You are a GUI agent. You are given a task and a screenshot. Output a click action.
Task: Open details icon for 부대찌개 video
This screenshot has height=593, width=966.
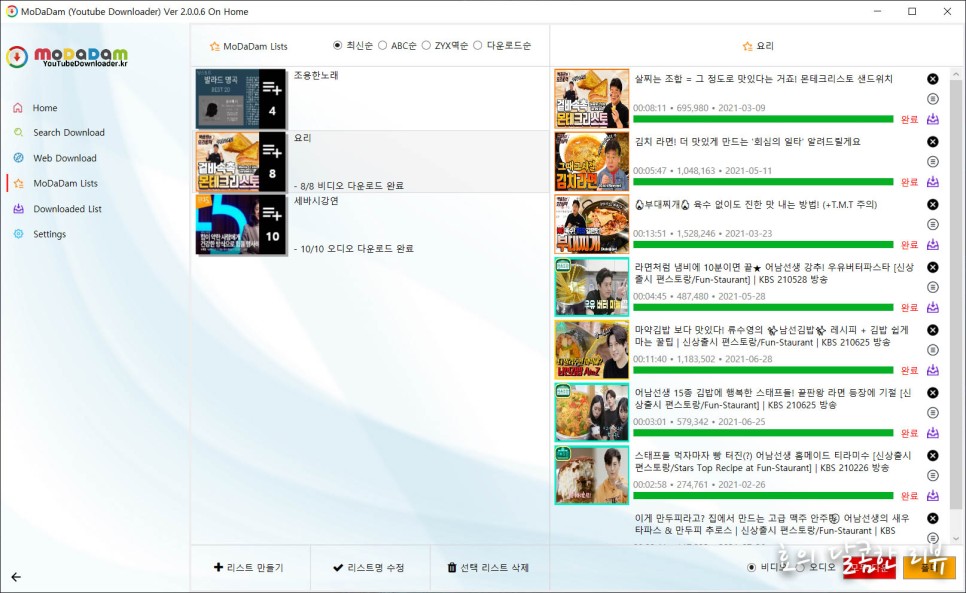point(933,224)
